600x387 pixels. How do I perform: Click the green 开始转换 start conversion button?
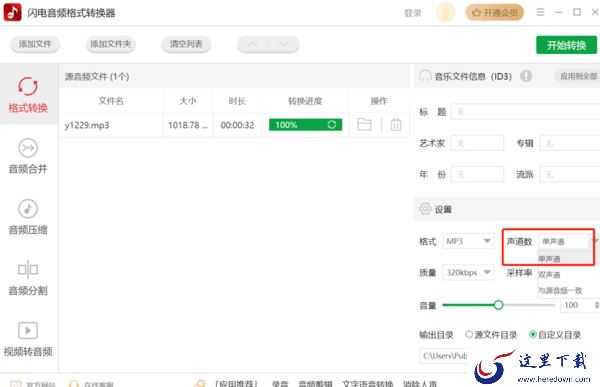(566, 45)
